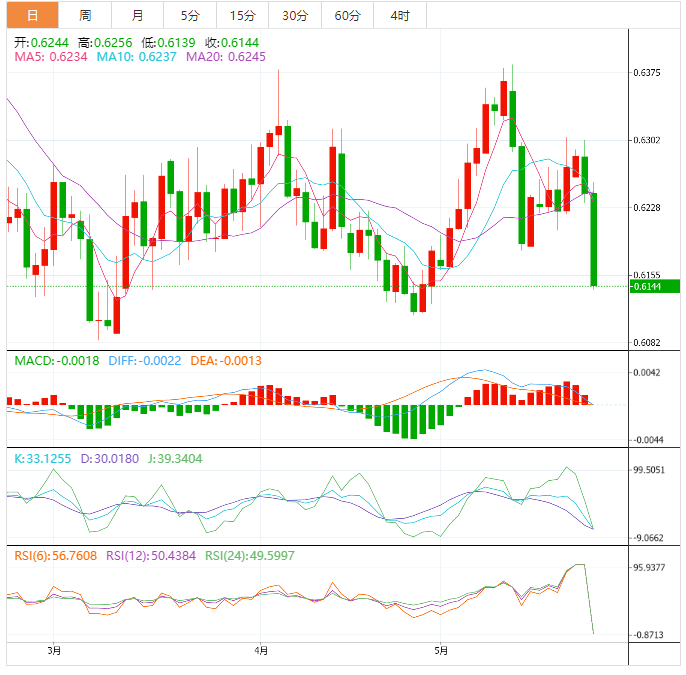686x675 pixels.
Task: Select the 30分 timeframe tab
Action: pos(295,15)
